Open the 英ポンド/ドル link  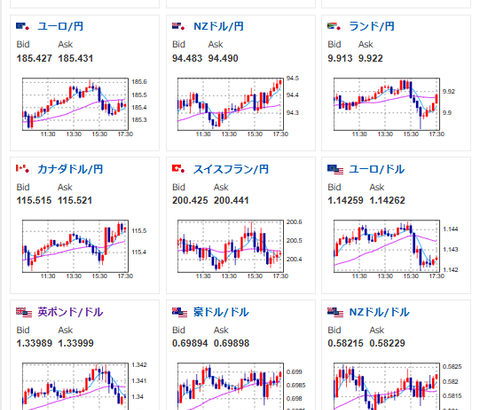click(70, 312)
